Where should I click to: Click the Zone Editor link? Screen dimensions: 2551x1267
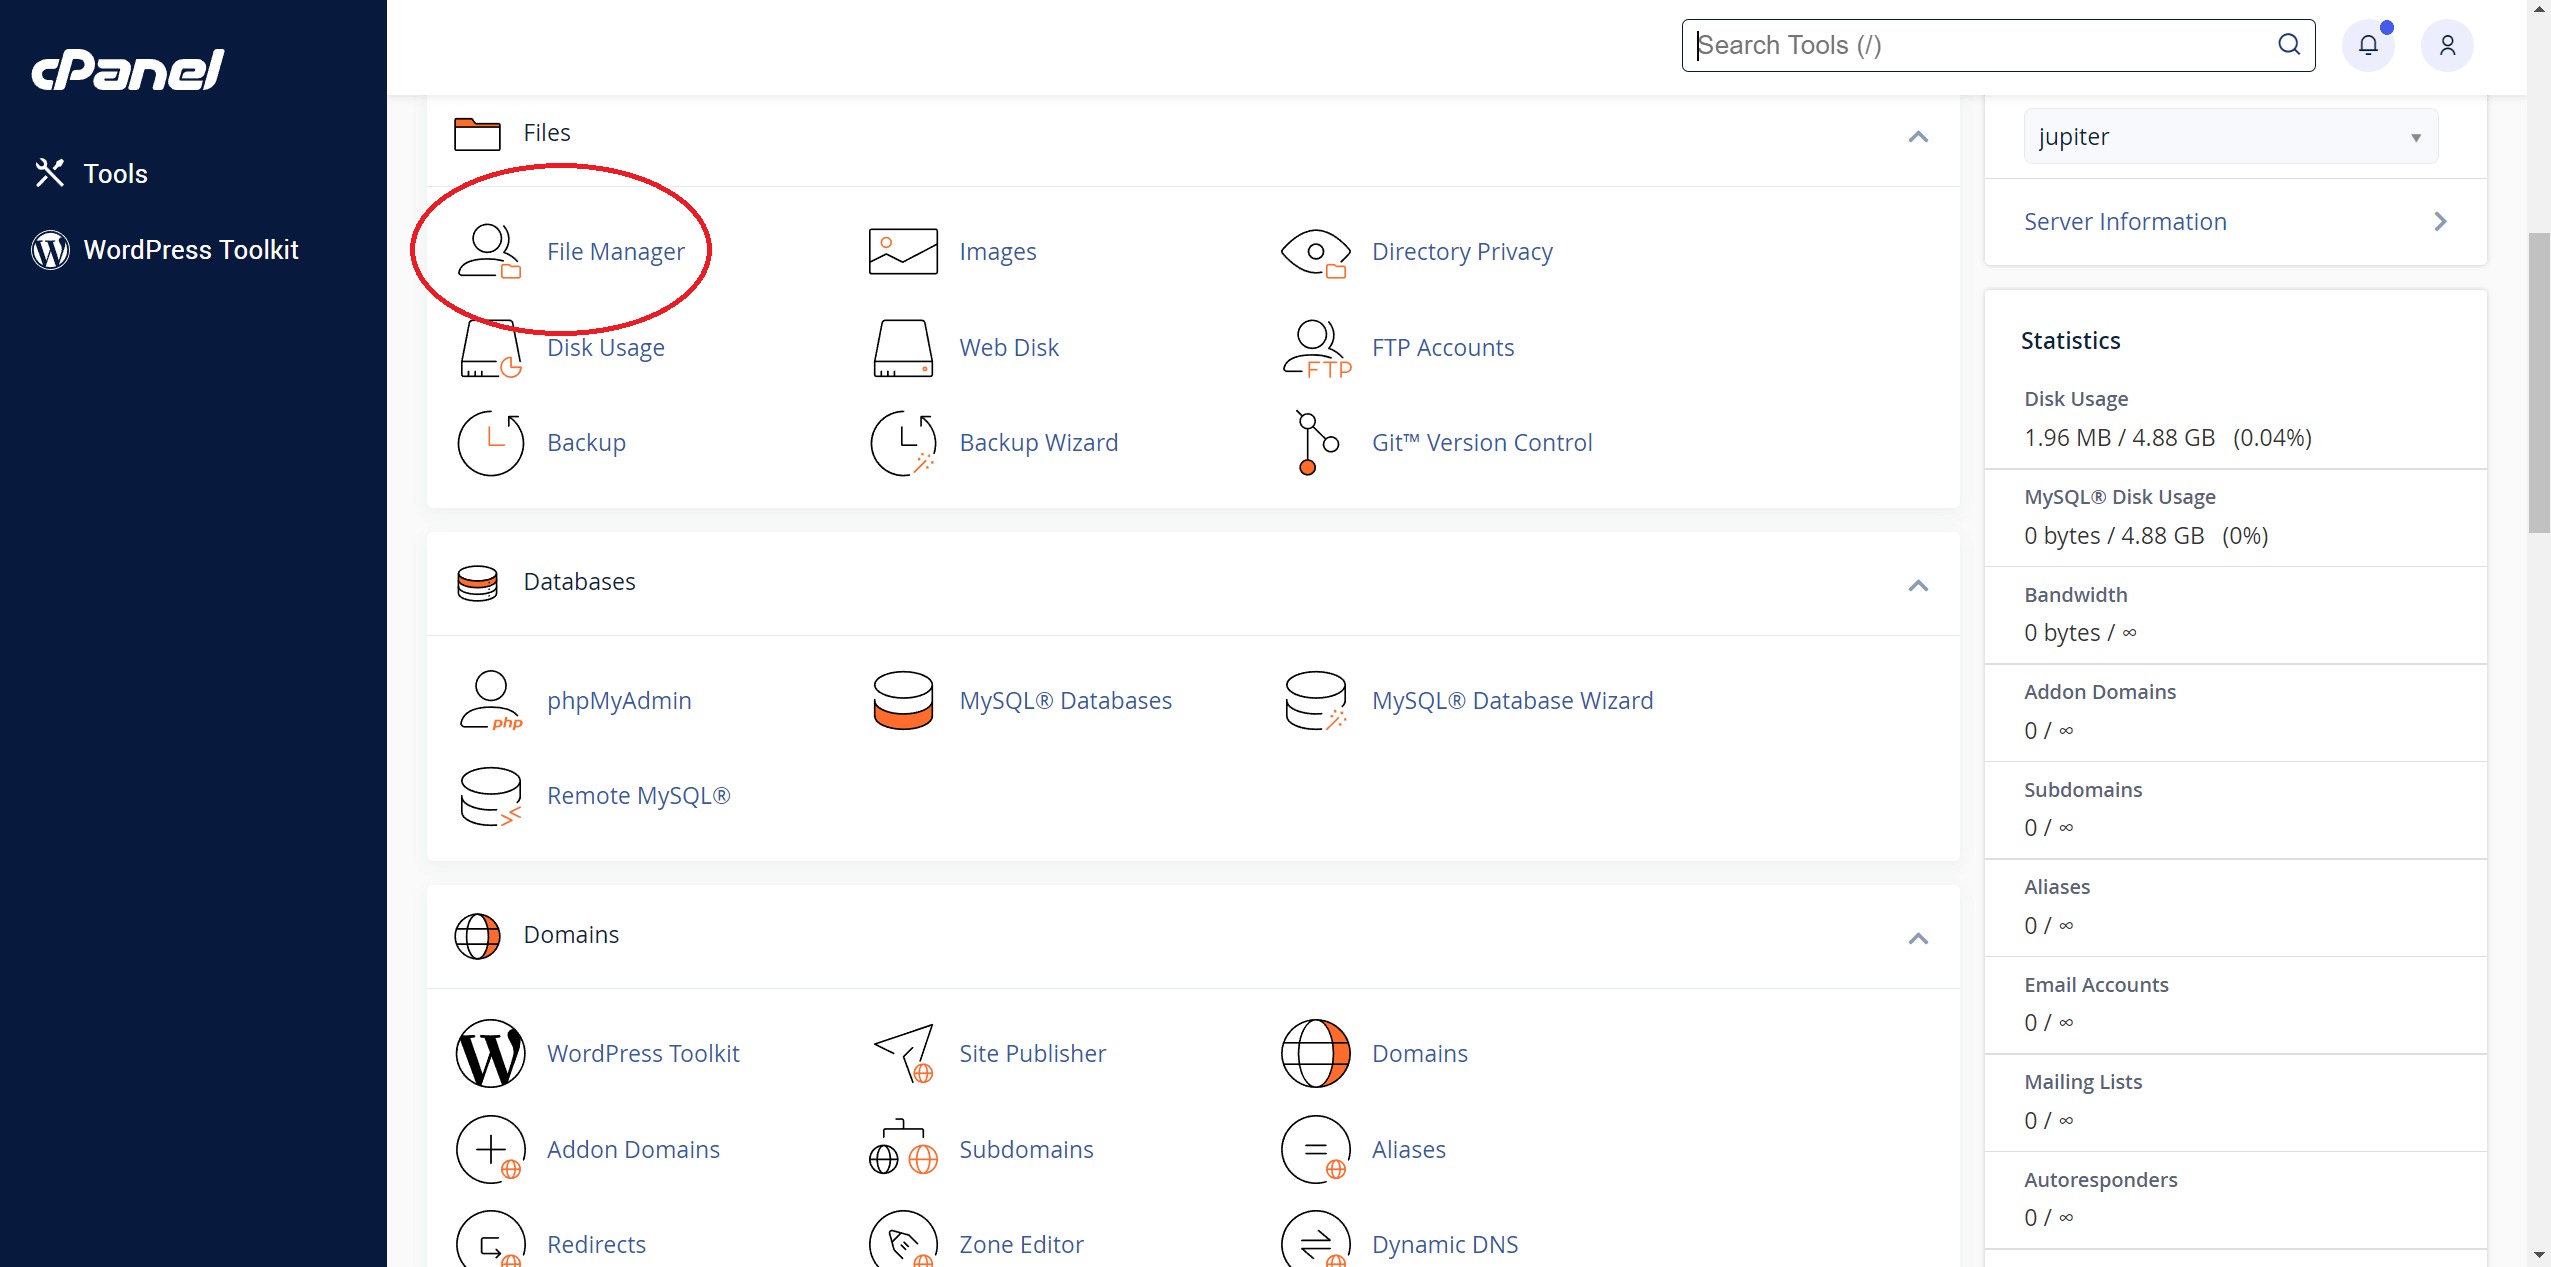click(1020, 1244)
